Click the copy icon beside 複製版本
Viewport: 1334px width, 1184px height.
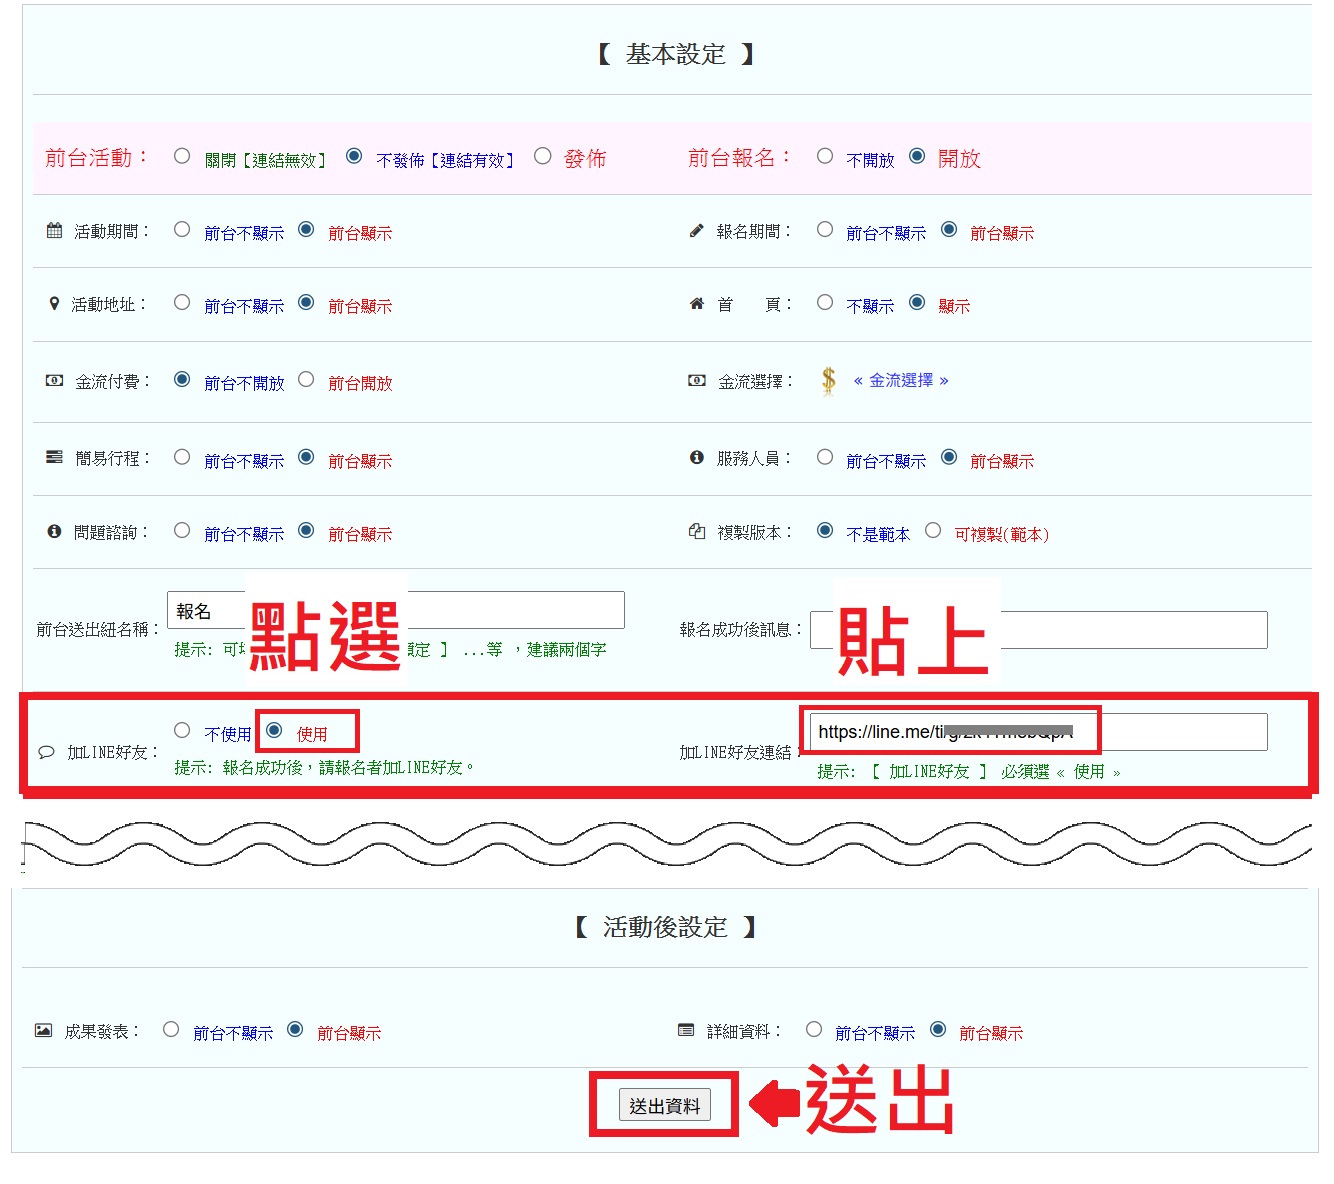tap(696, 532)
